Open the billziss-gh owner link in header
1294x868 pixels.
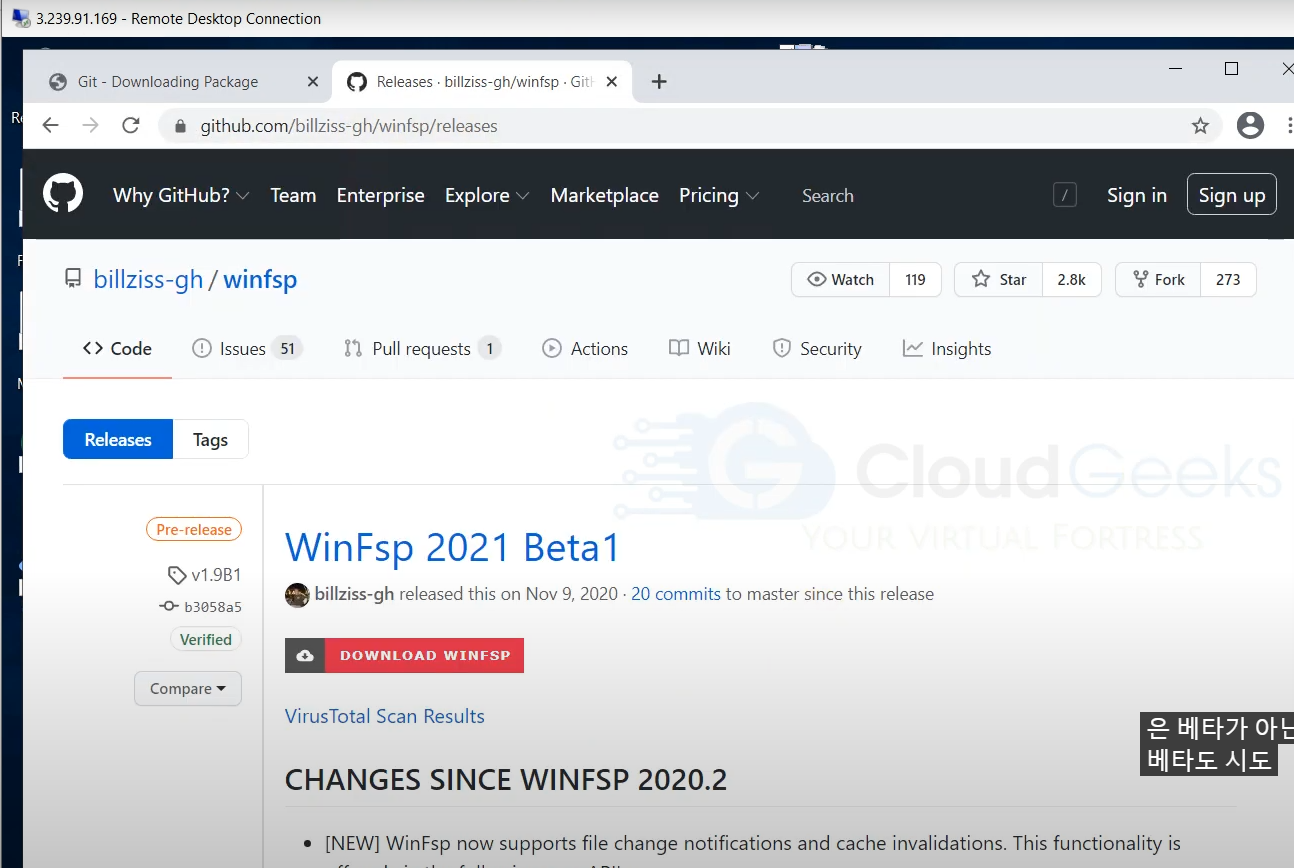[x=148, y=280]
